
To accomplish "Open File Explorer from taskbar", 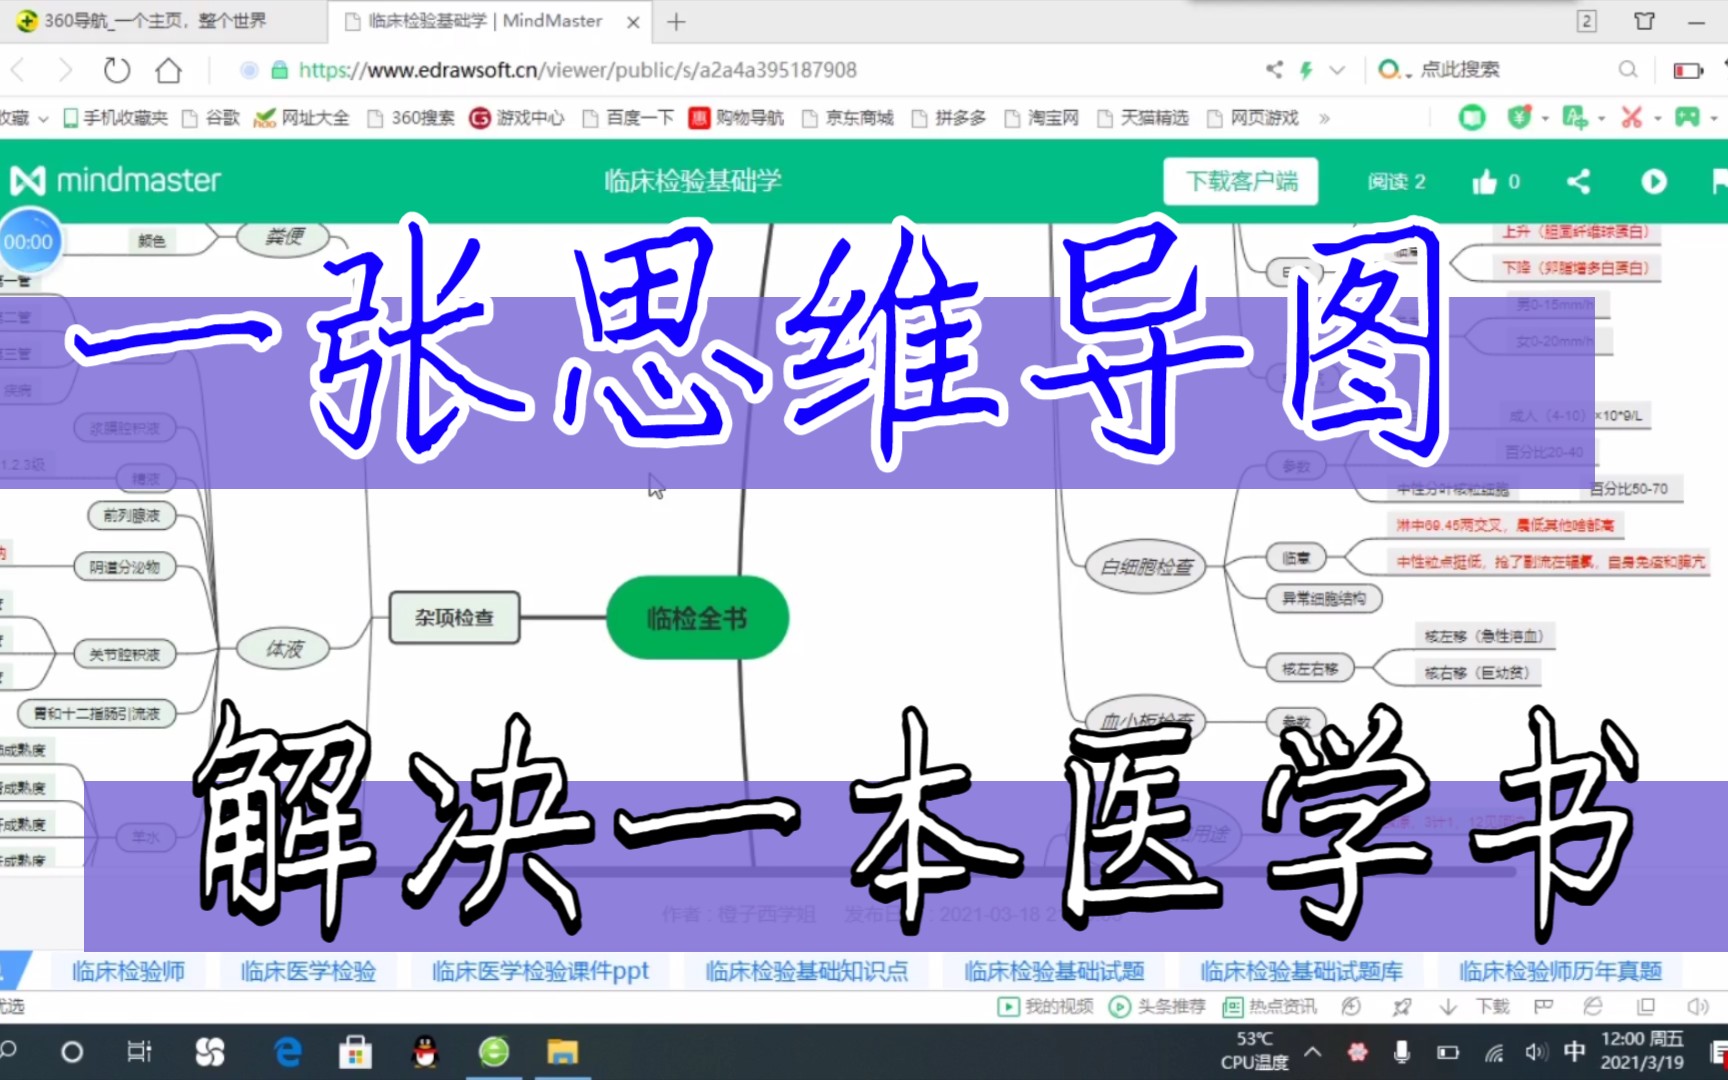I will (563, 1052).
